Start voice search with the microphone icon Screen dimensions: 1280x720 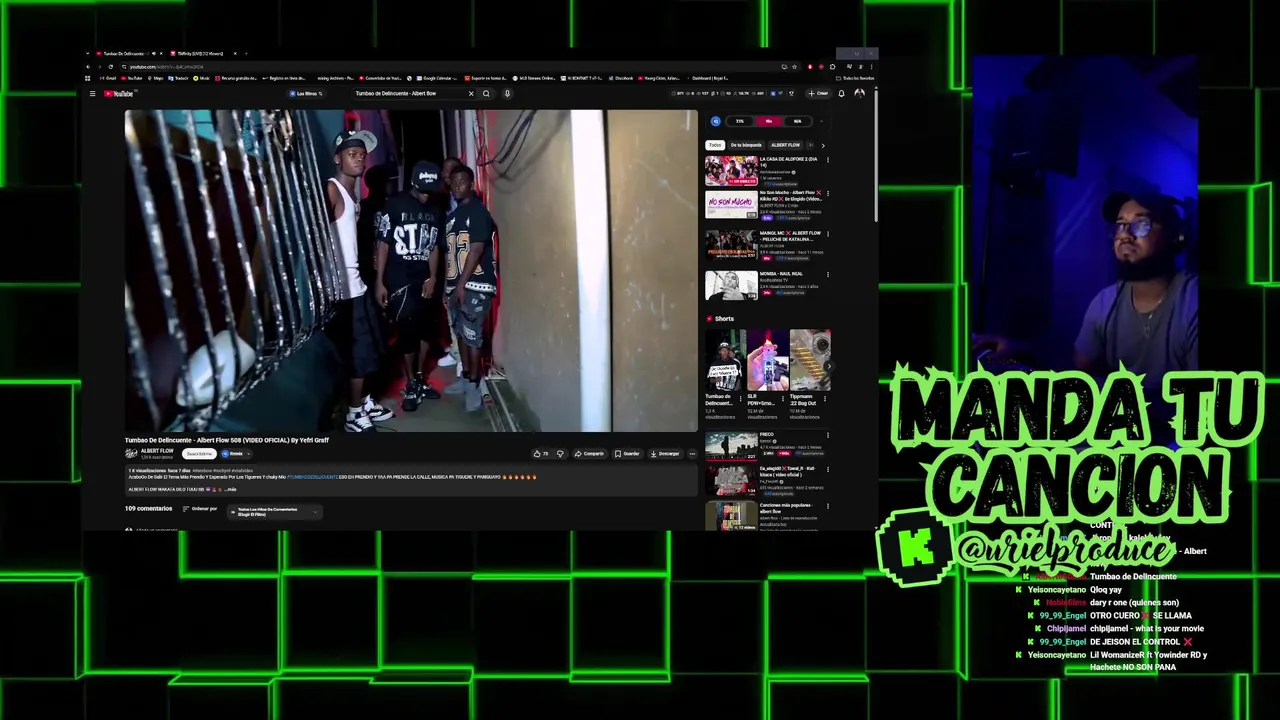click(x=507, y=94)
